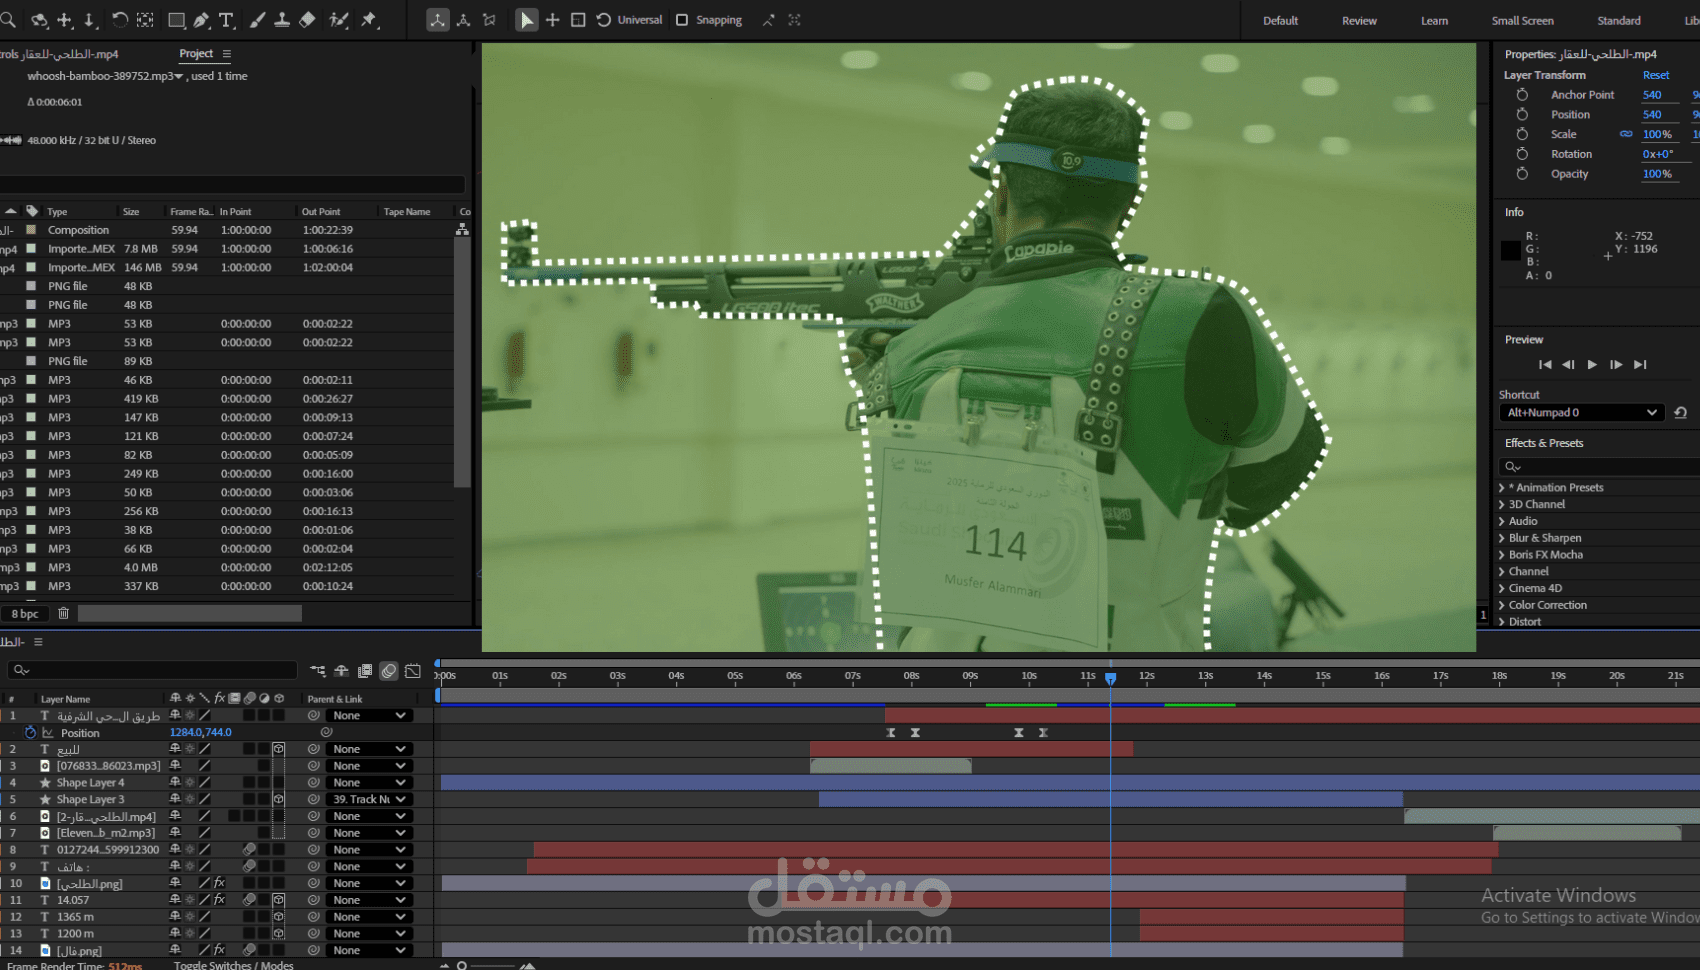The width and height of the screenshot is (1700, 970).
Task: Open Shape Layer 3 parent dropdown
Action: 369,799
